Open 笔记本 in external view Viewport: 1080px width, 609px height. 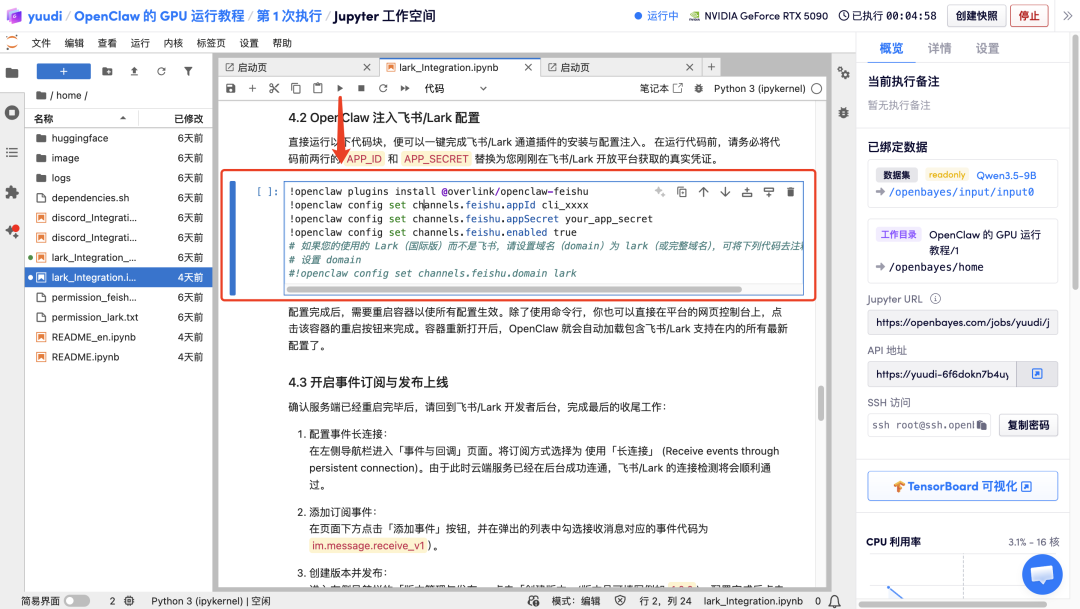click(661, 88)
